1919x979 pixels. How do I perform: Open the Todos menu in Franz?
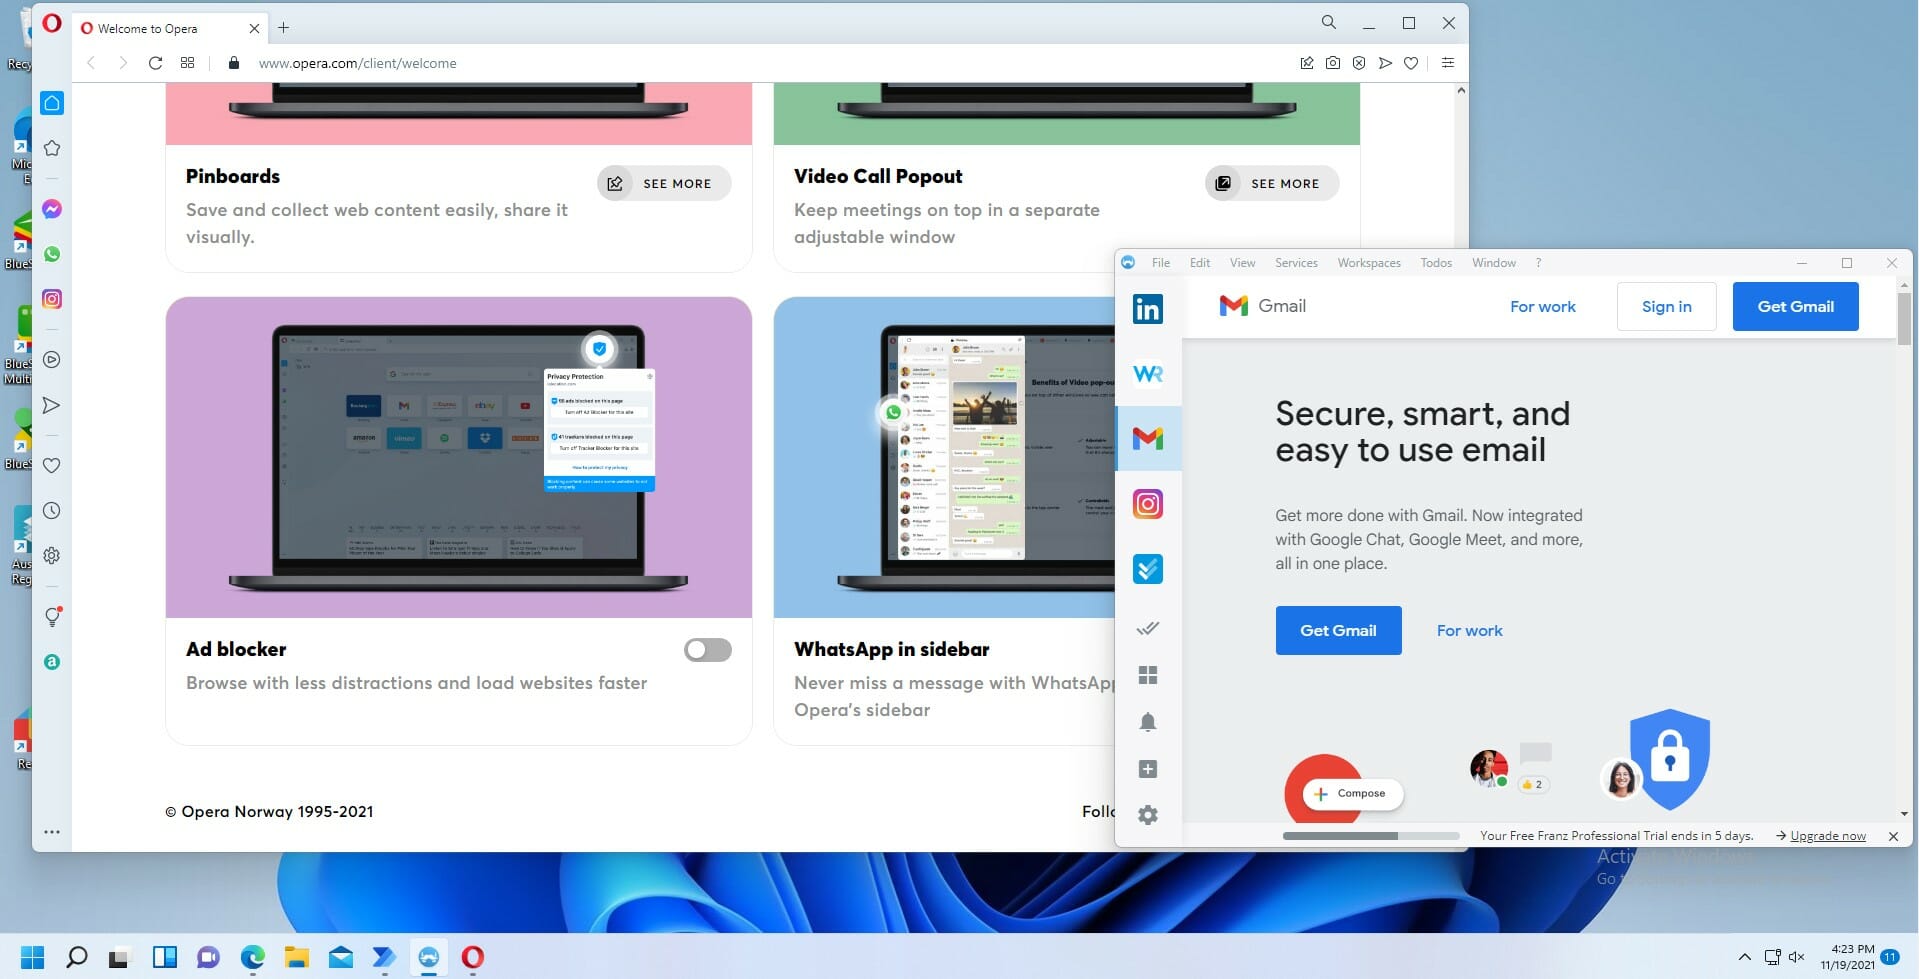point(1436,263)
